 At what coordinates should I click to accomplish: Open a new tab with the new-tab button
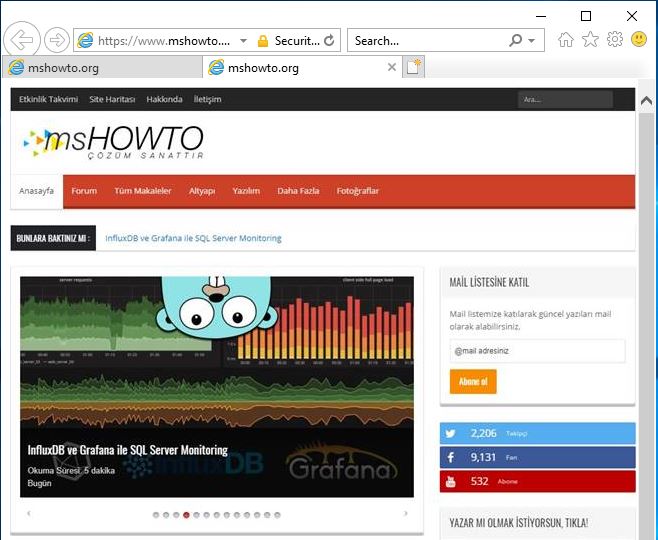pyautogui.click(x=413, y=67)
